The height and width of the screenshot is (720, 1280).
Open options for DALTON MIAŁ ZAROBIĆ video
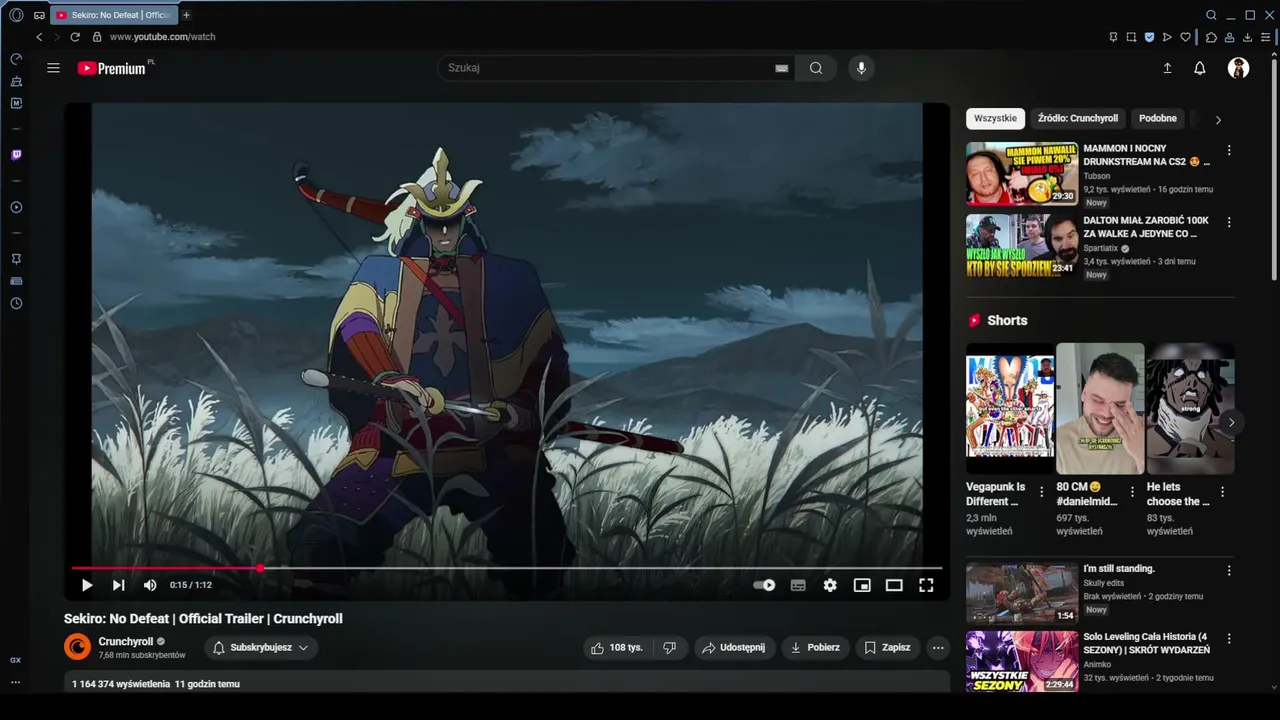1229,222
